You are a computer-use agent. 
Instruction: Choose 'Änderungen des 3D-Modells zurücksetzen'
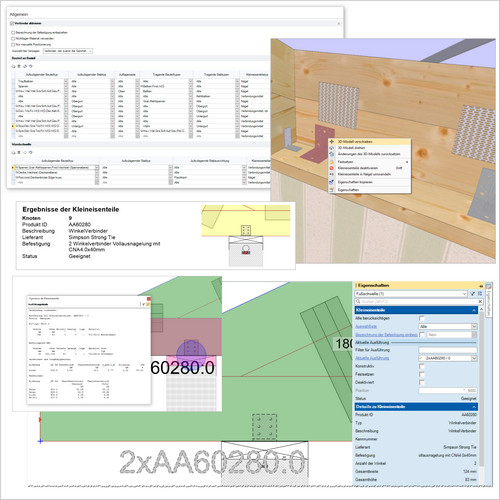[x=369, y=154]
